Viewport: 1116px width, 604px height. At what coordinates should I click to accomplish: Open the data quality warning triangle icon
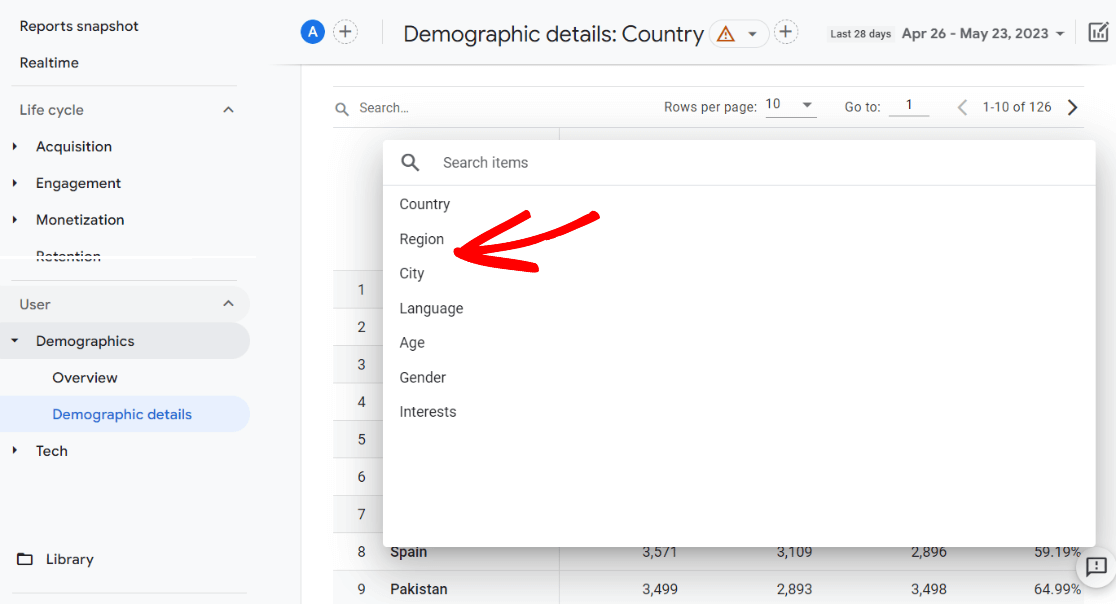(726, 34)
